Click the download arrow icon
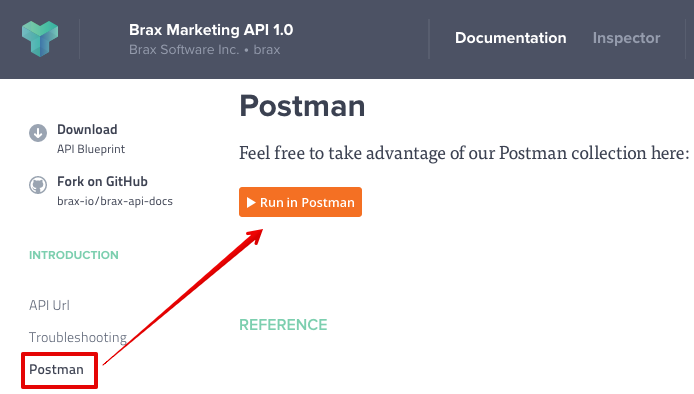This screenshot has width=694, height=394. pyautogui.click(x=38, y=133)
